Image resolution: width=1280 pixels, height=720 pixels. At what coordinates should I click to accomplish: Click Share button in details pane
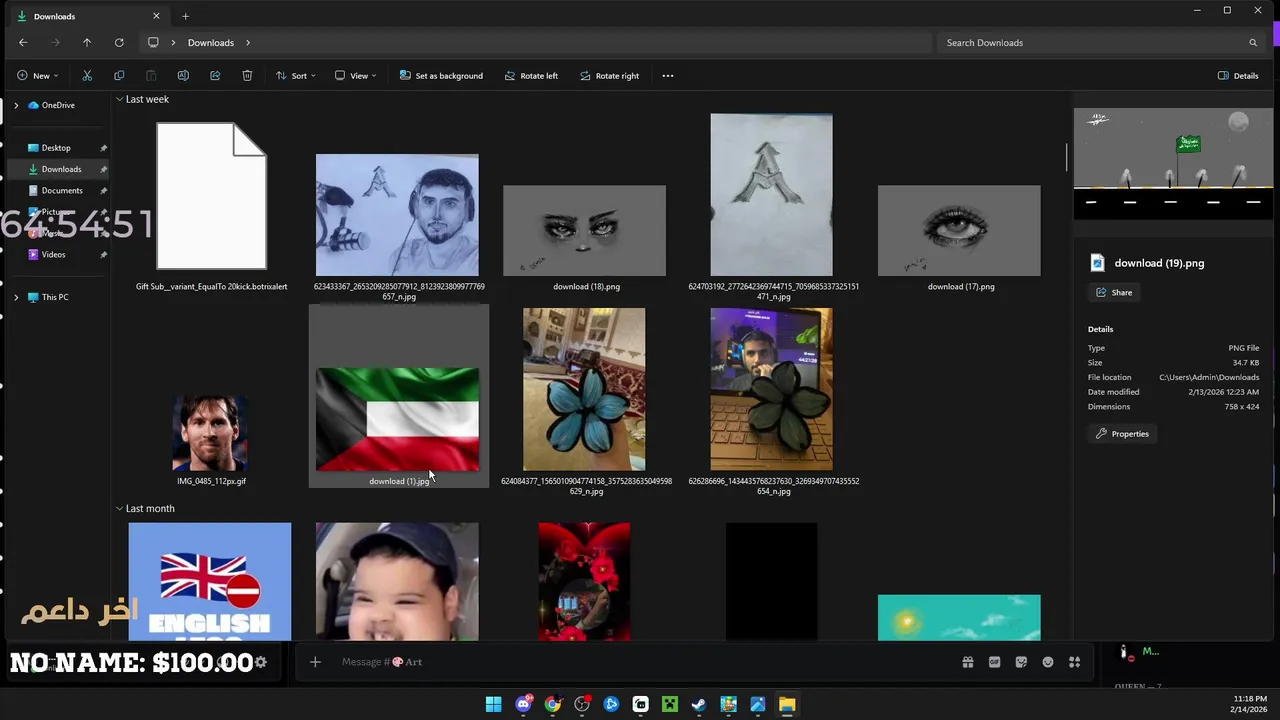click(x=1114, y=293)
